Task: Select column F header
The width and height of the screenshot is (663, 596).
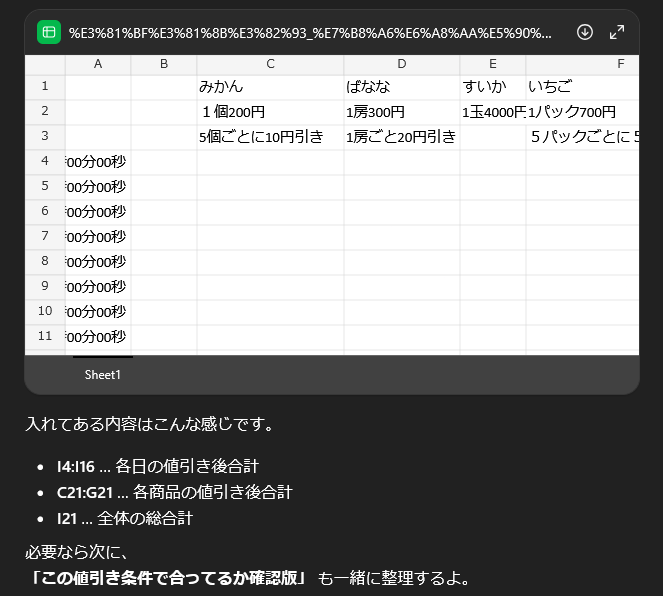Action: pyautogui.click(x=620, y=64)
